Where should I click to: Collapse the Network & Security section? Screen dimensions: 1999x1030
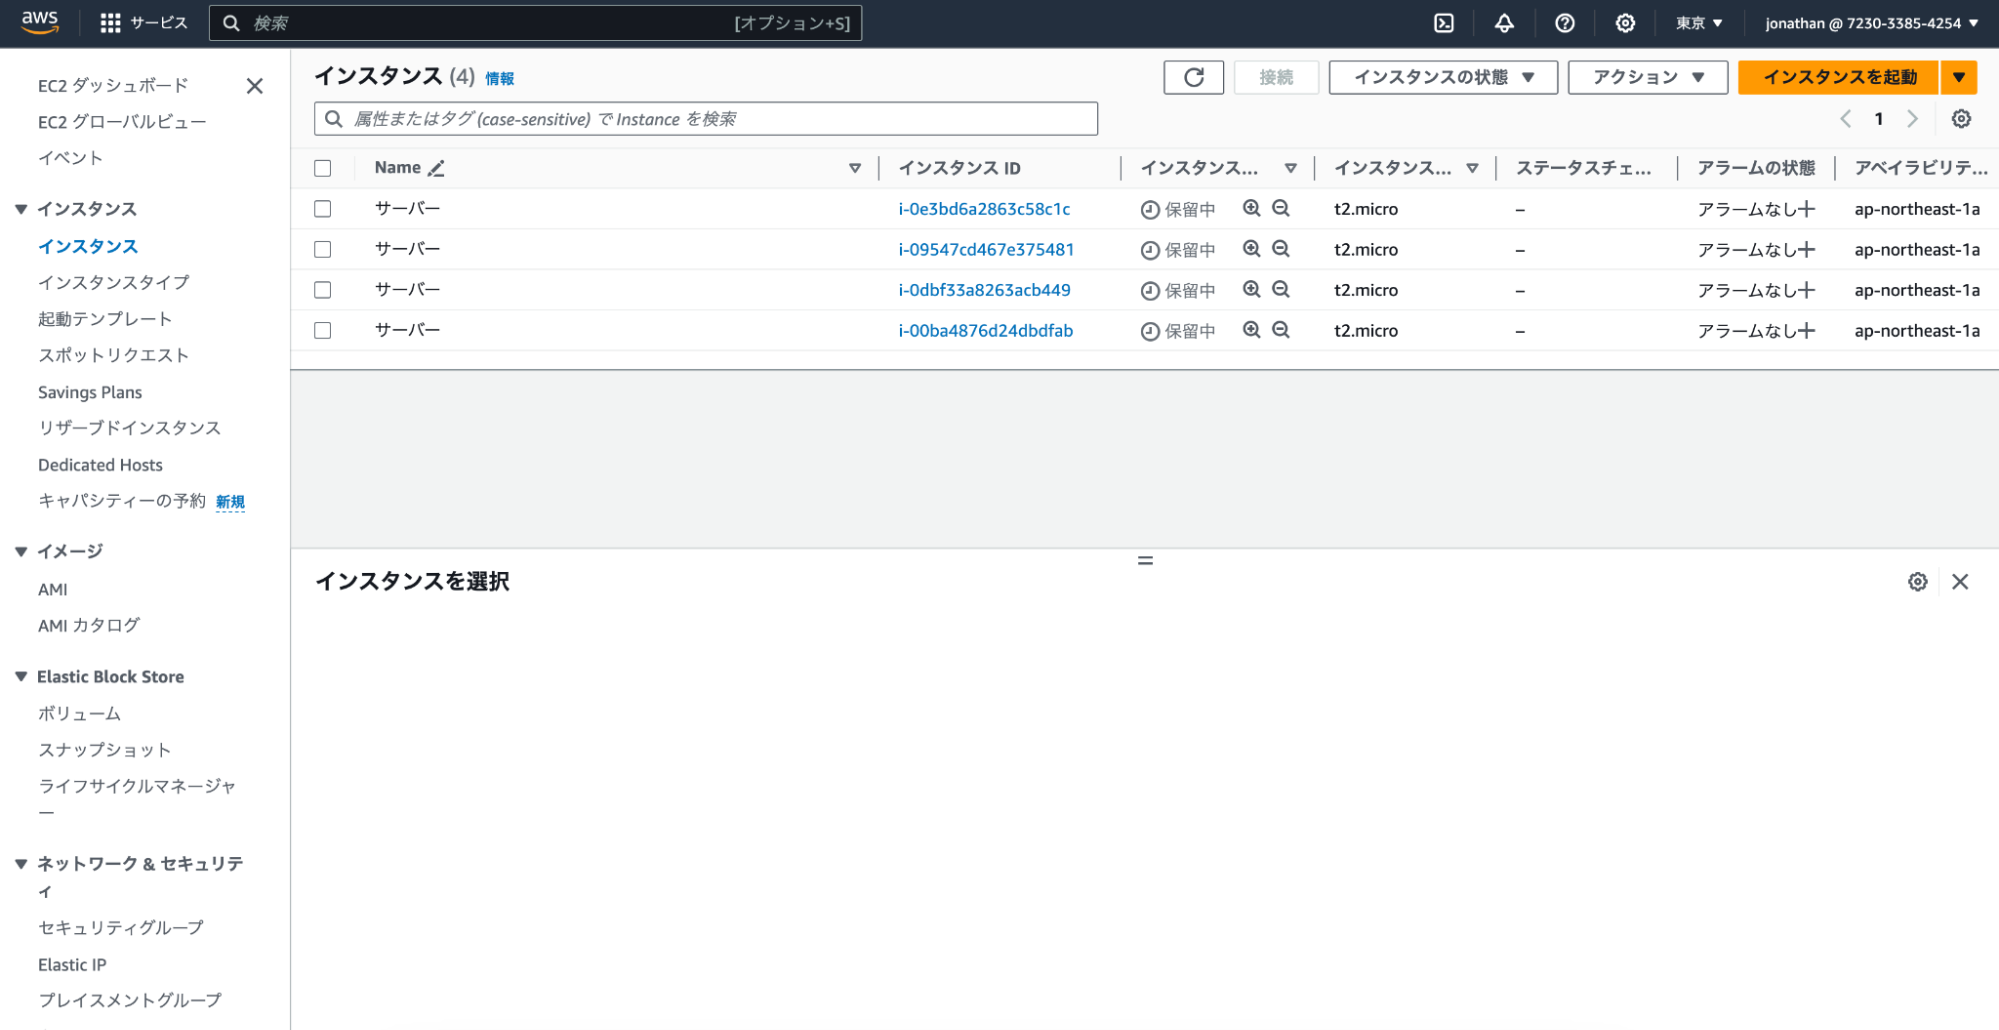21,864
